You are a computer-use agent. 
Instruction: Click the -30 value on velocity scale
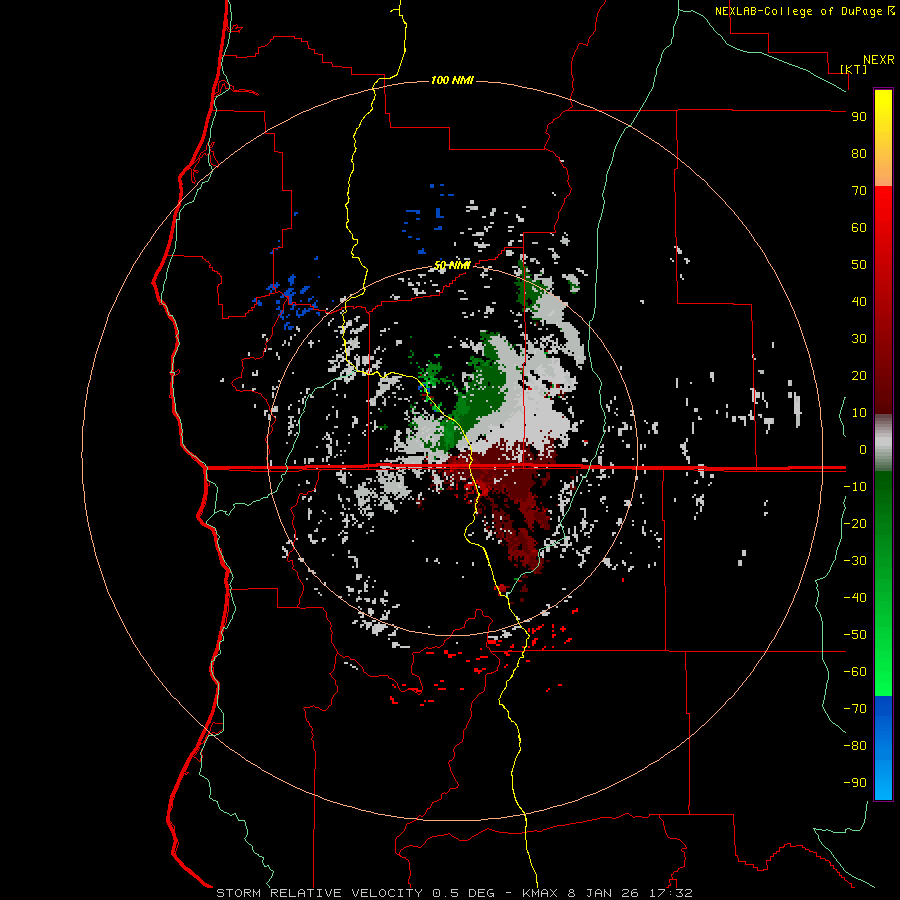click(x=855, y=561)
